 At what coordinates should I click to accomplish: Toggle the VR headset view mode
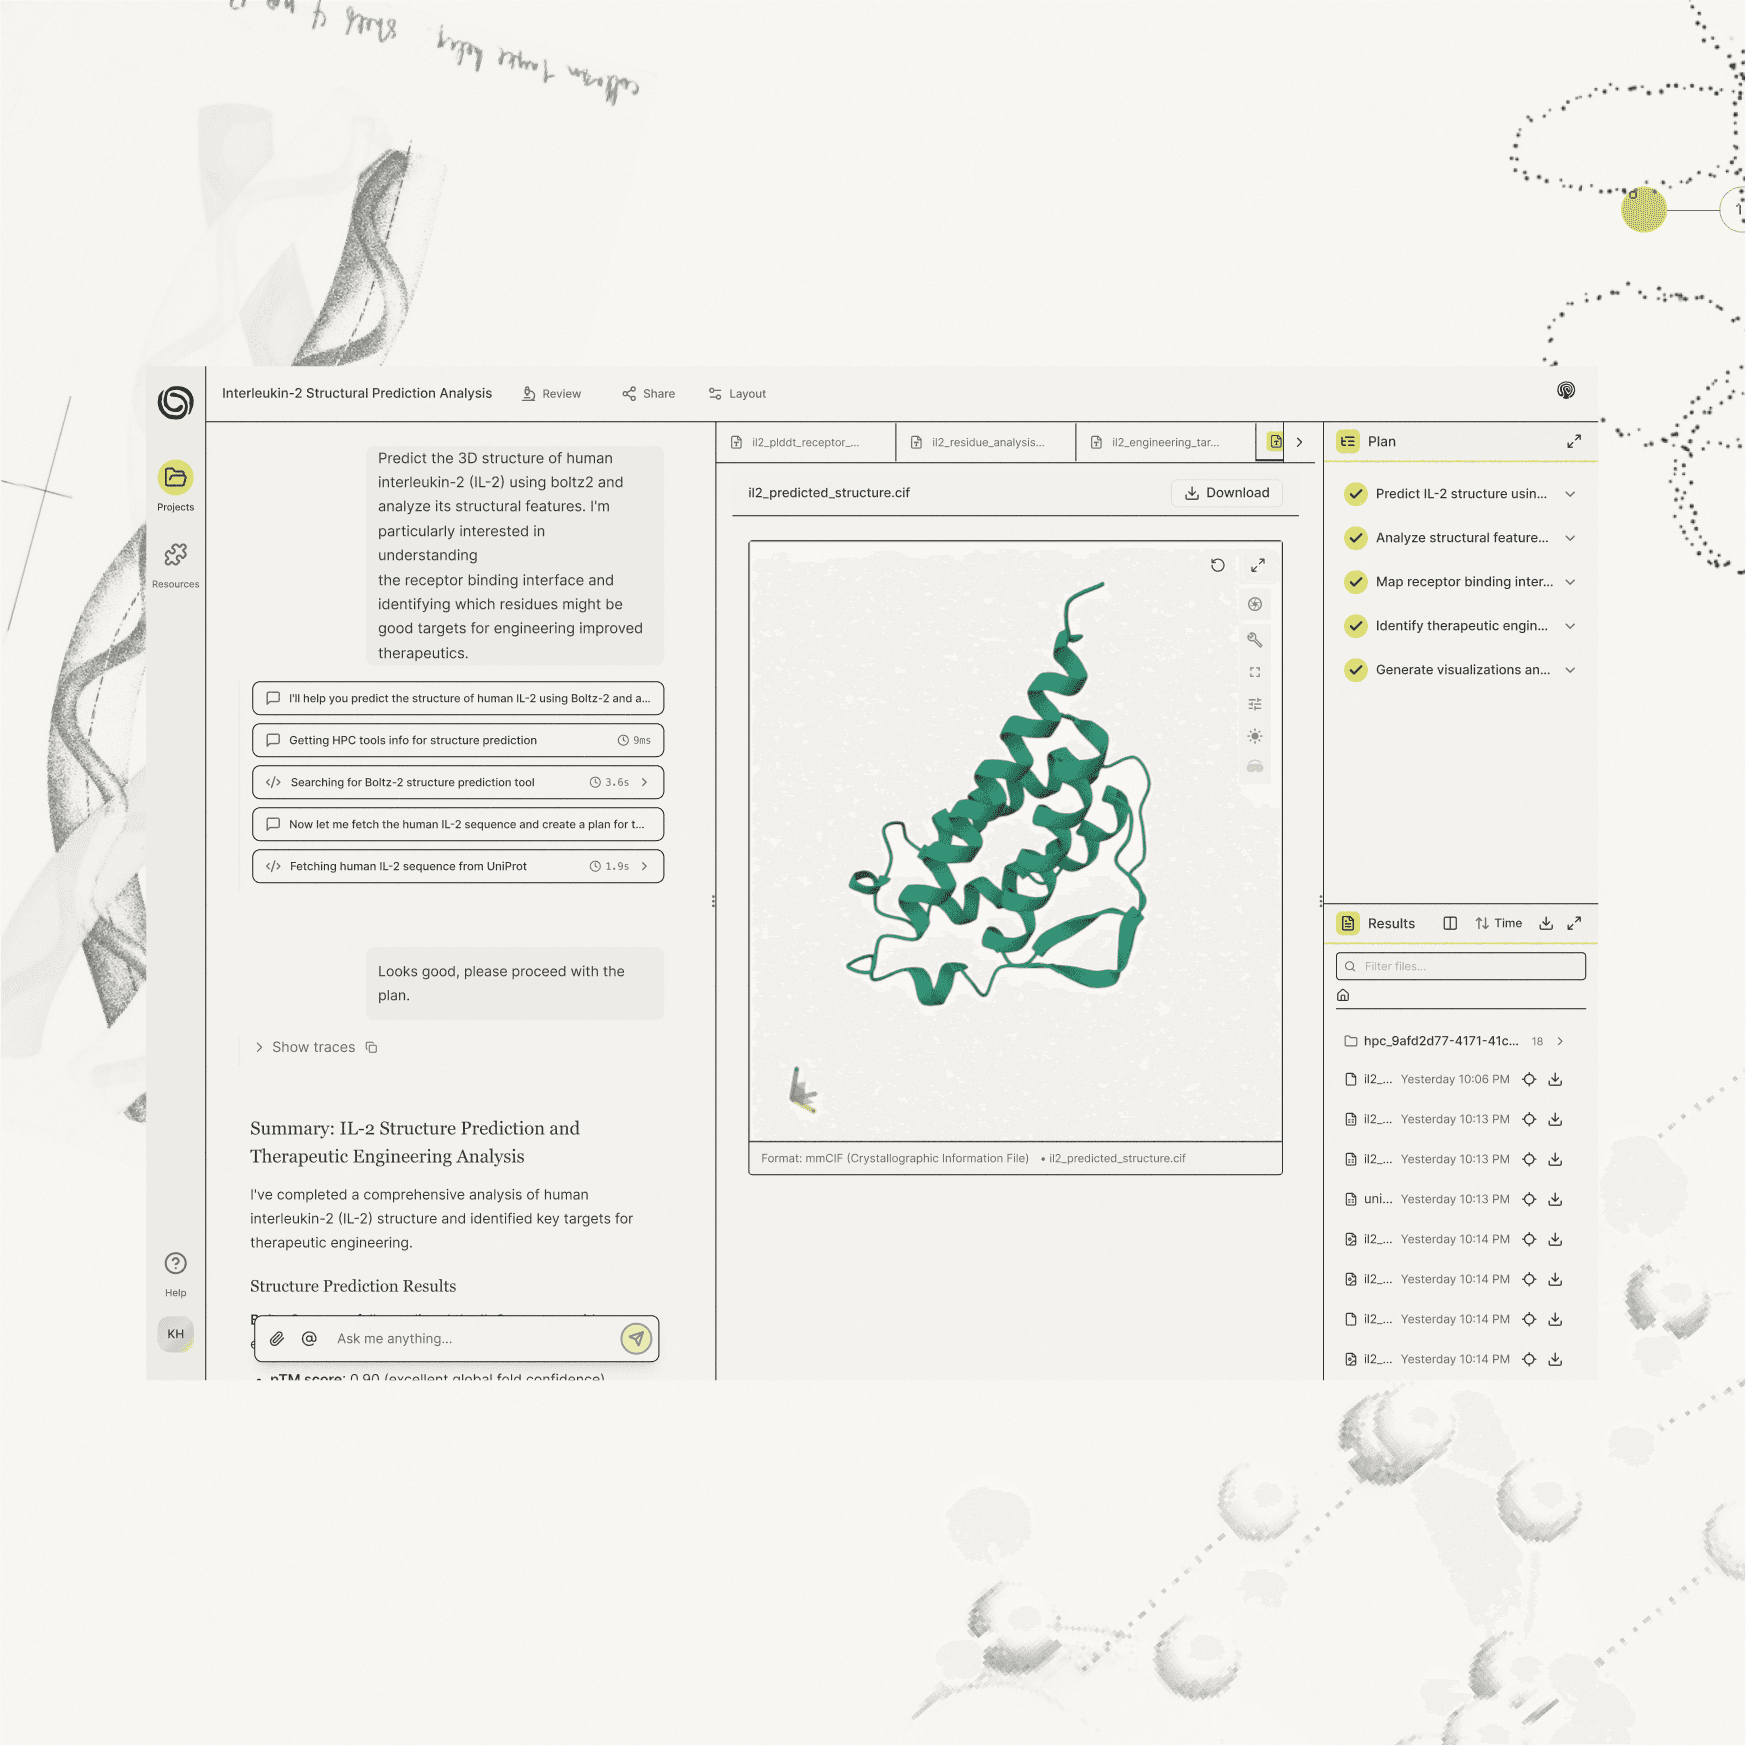(1255, 767)
